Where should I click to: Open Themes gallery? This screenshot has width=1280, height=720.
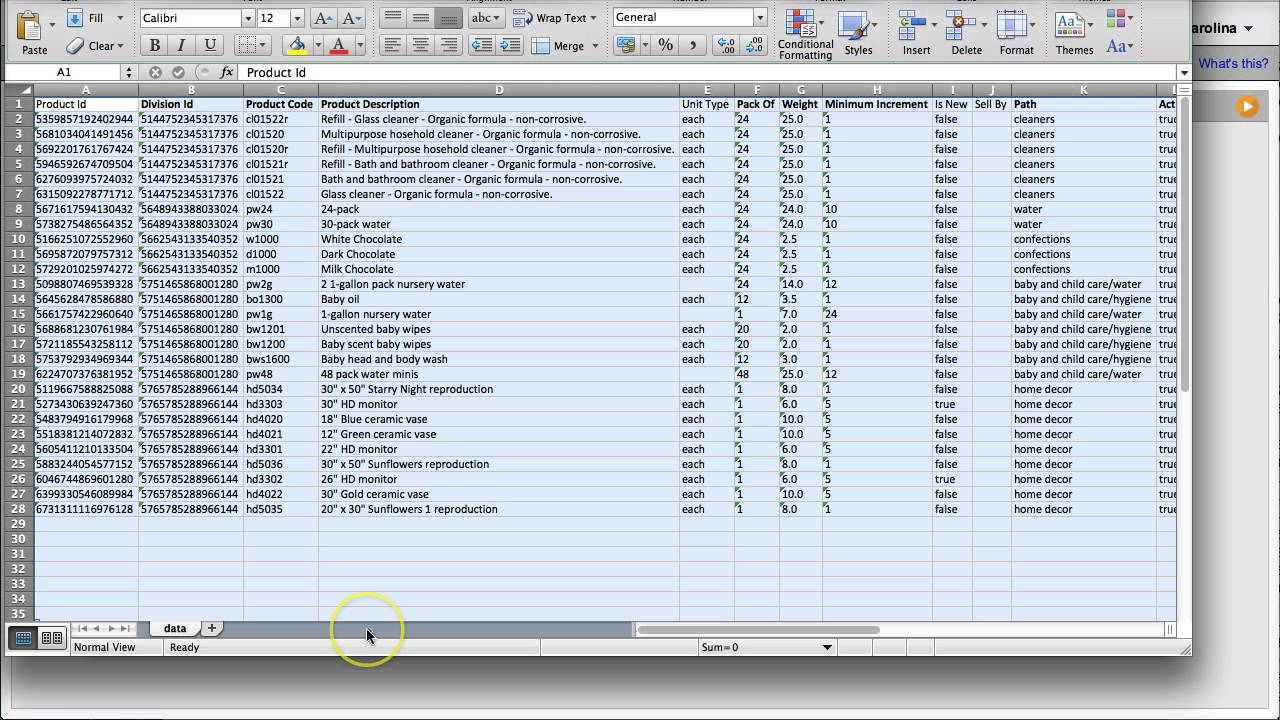point(1074,34)
